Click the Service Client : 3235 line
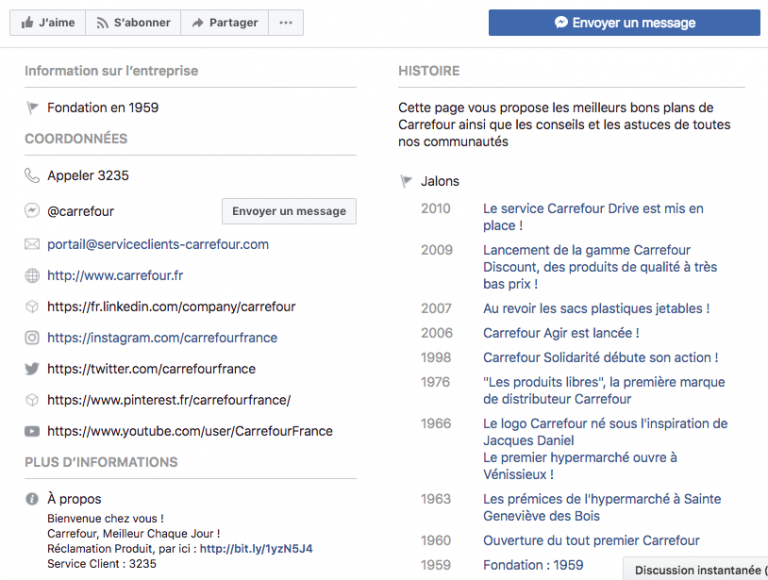The width and height of the screenshot is (768, 580). coord(102,564)
